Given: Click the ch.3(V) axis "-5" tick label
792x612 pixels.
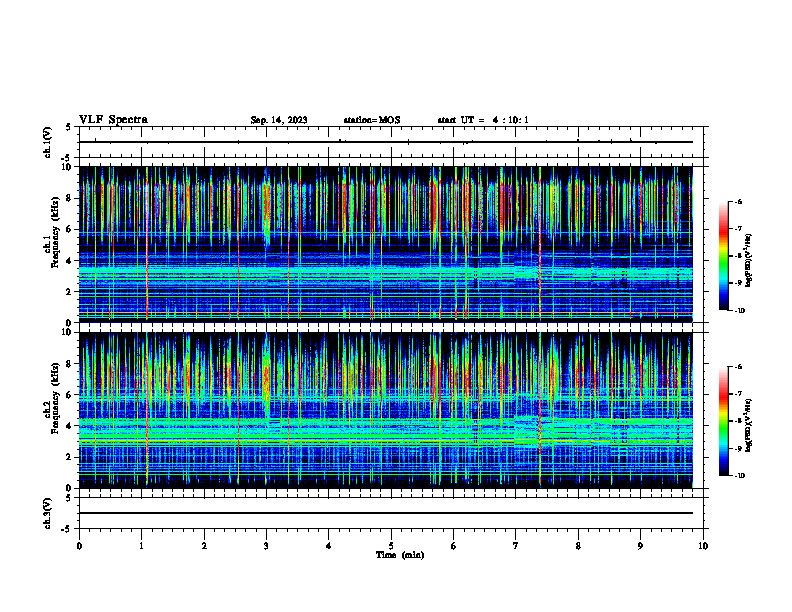Looking at the screenshot, I should click(67, 529).
